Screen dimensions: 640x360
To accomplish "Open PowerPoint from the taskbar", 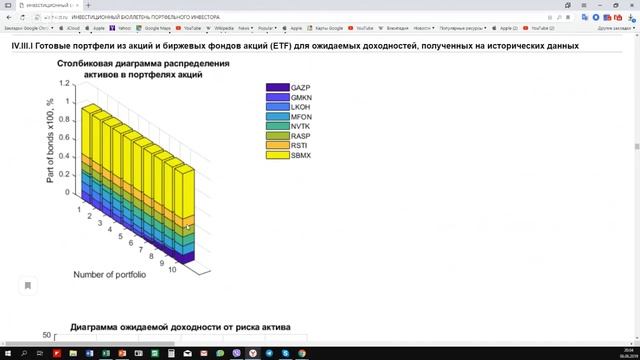I will click(122, 353).
